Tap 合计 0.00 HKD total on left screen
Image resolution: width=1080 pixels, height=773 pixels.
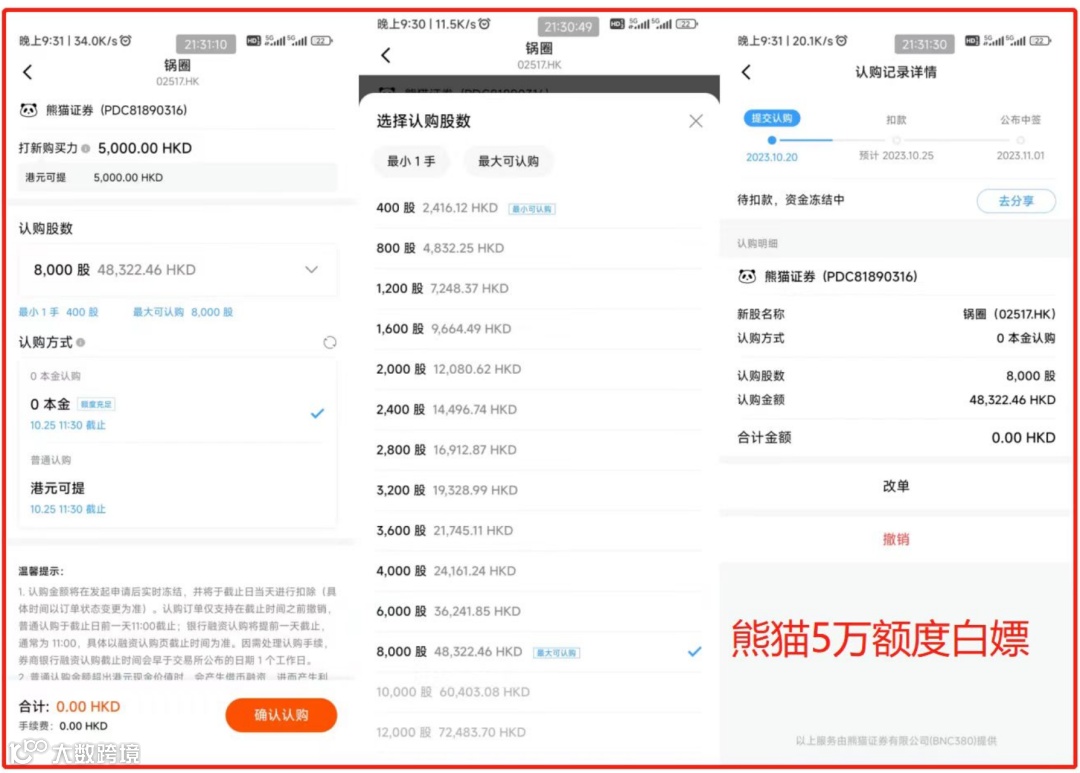tap(69, 706)
